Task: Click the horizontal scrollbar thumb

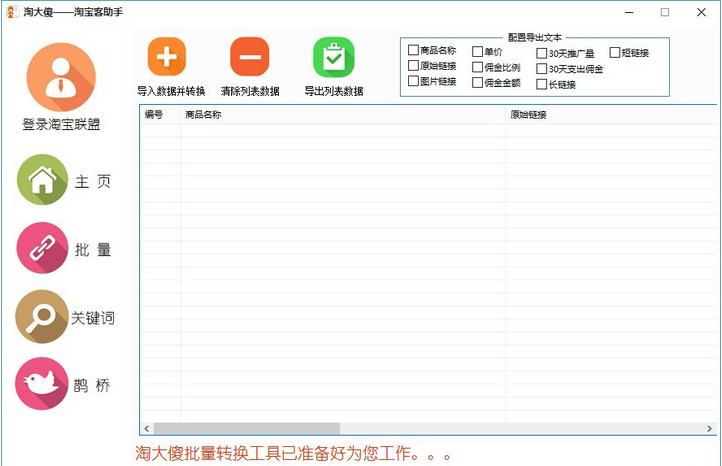Action: [247, 429]
